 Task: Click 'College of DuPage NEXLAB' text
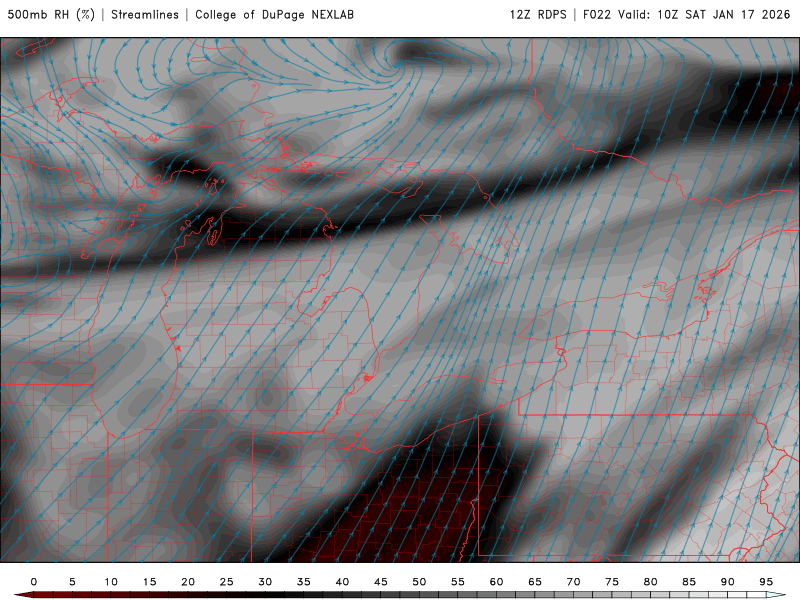(274, 14)
